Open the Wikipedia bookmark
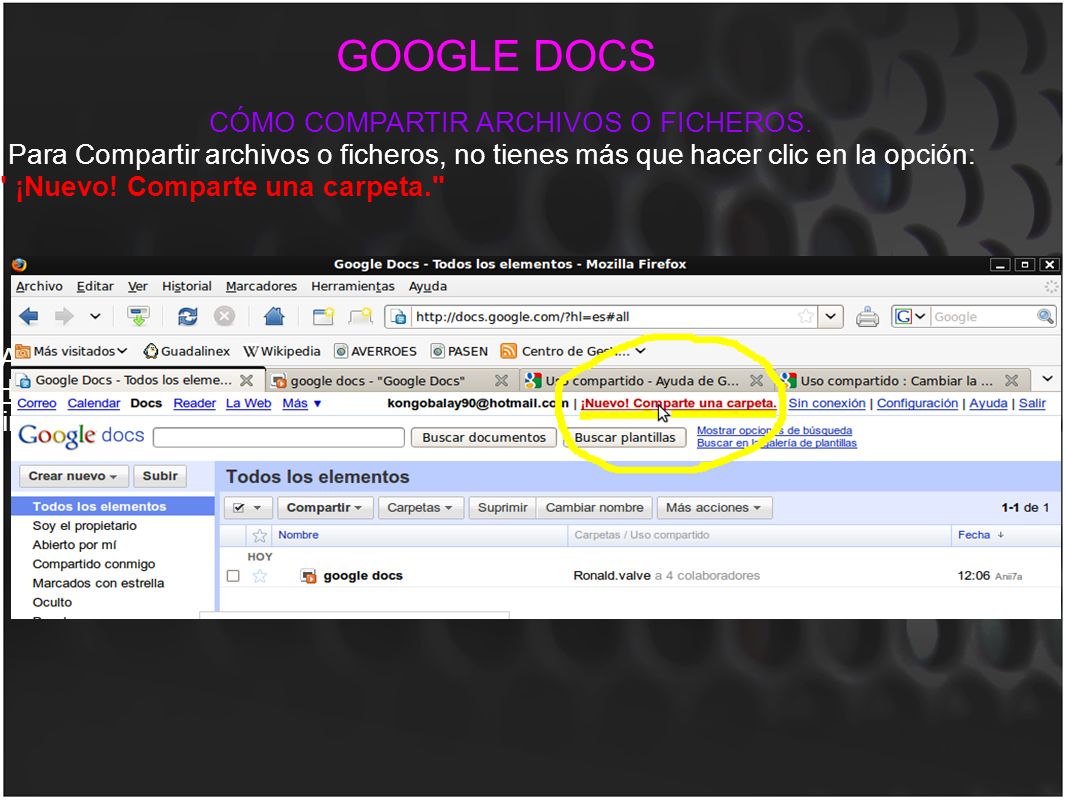 click(x=282, y=351)
